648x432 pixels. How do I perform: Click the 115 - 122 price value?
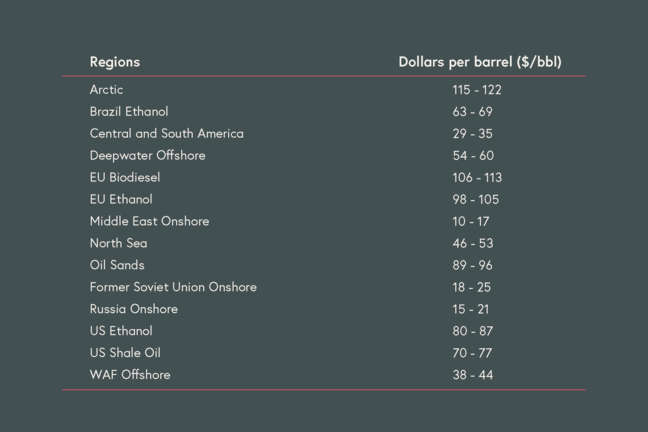476,90
